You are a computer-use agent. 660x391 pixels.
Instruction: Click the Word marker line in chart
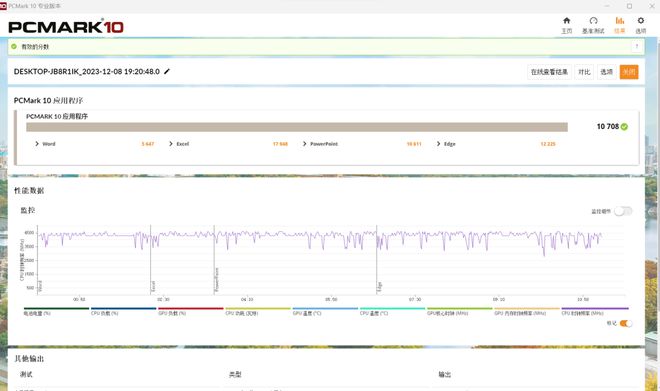click(38, 260)
